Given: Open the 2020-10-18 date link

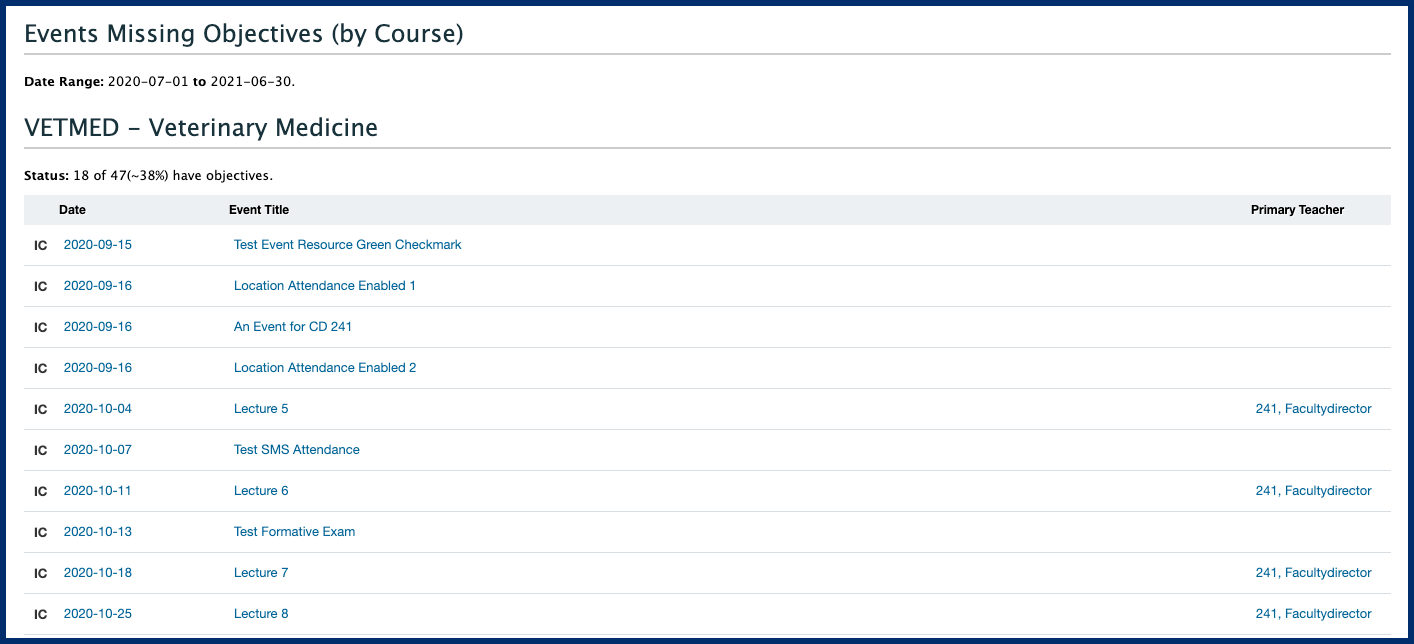Looking at the screenshot, I should (x=97, y=573).
